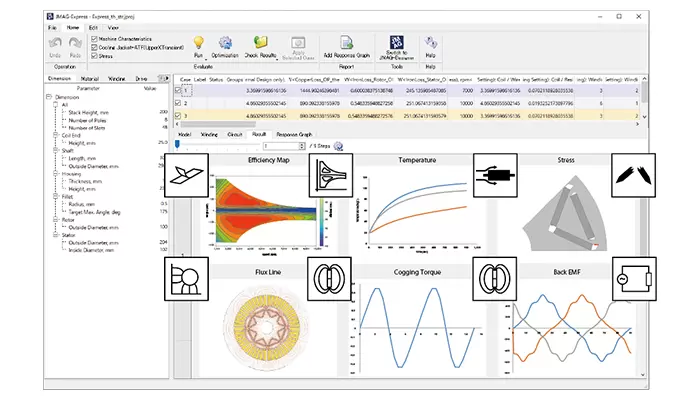Click the Run lightbulb icon

[198, 40]
